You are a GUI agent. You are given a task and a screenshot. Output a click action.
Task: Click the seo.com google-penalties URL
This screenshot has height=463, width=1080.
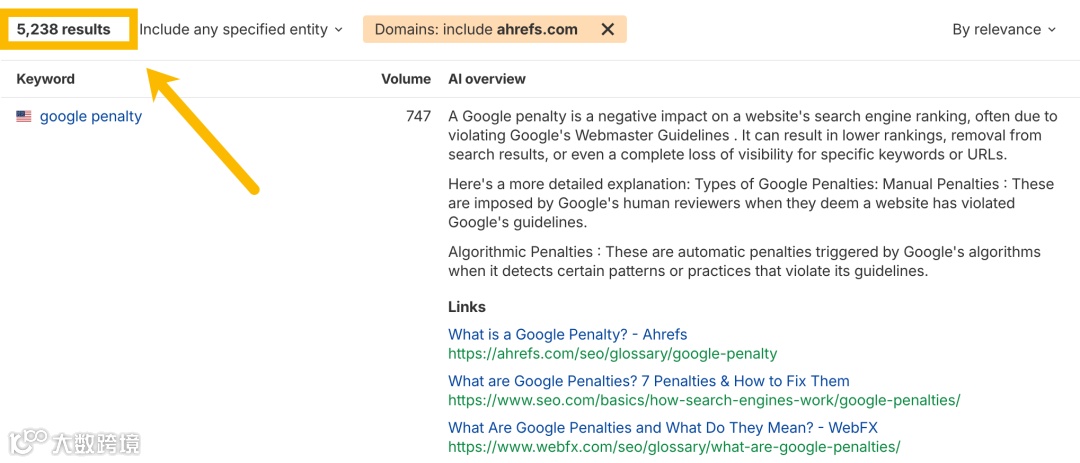pos(704,400)
